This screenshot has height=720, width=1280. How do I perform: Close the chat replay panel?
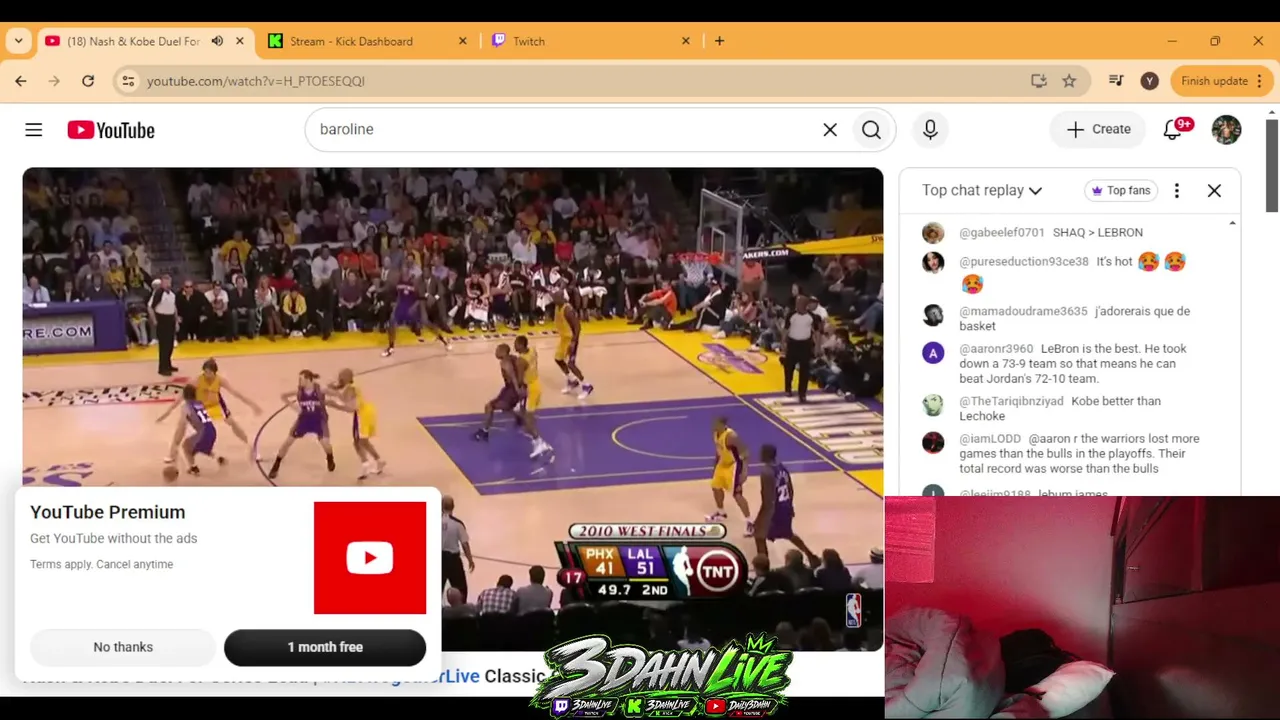pos(1214,190)
